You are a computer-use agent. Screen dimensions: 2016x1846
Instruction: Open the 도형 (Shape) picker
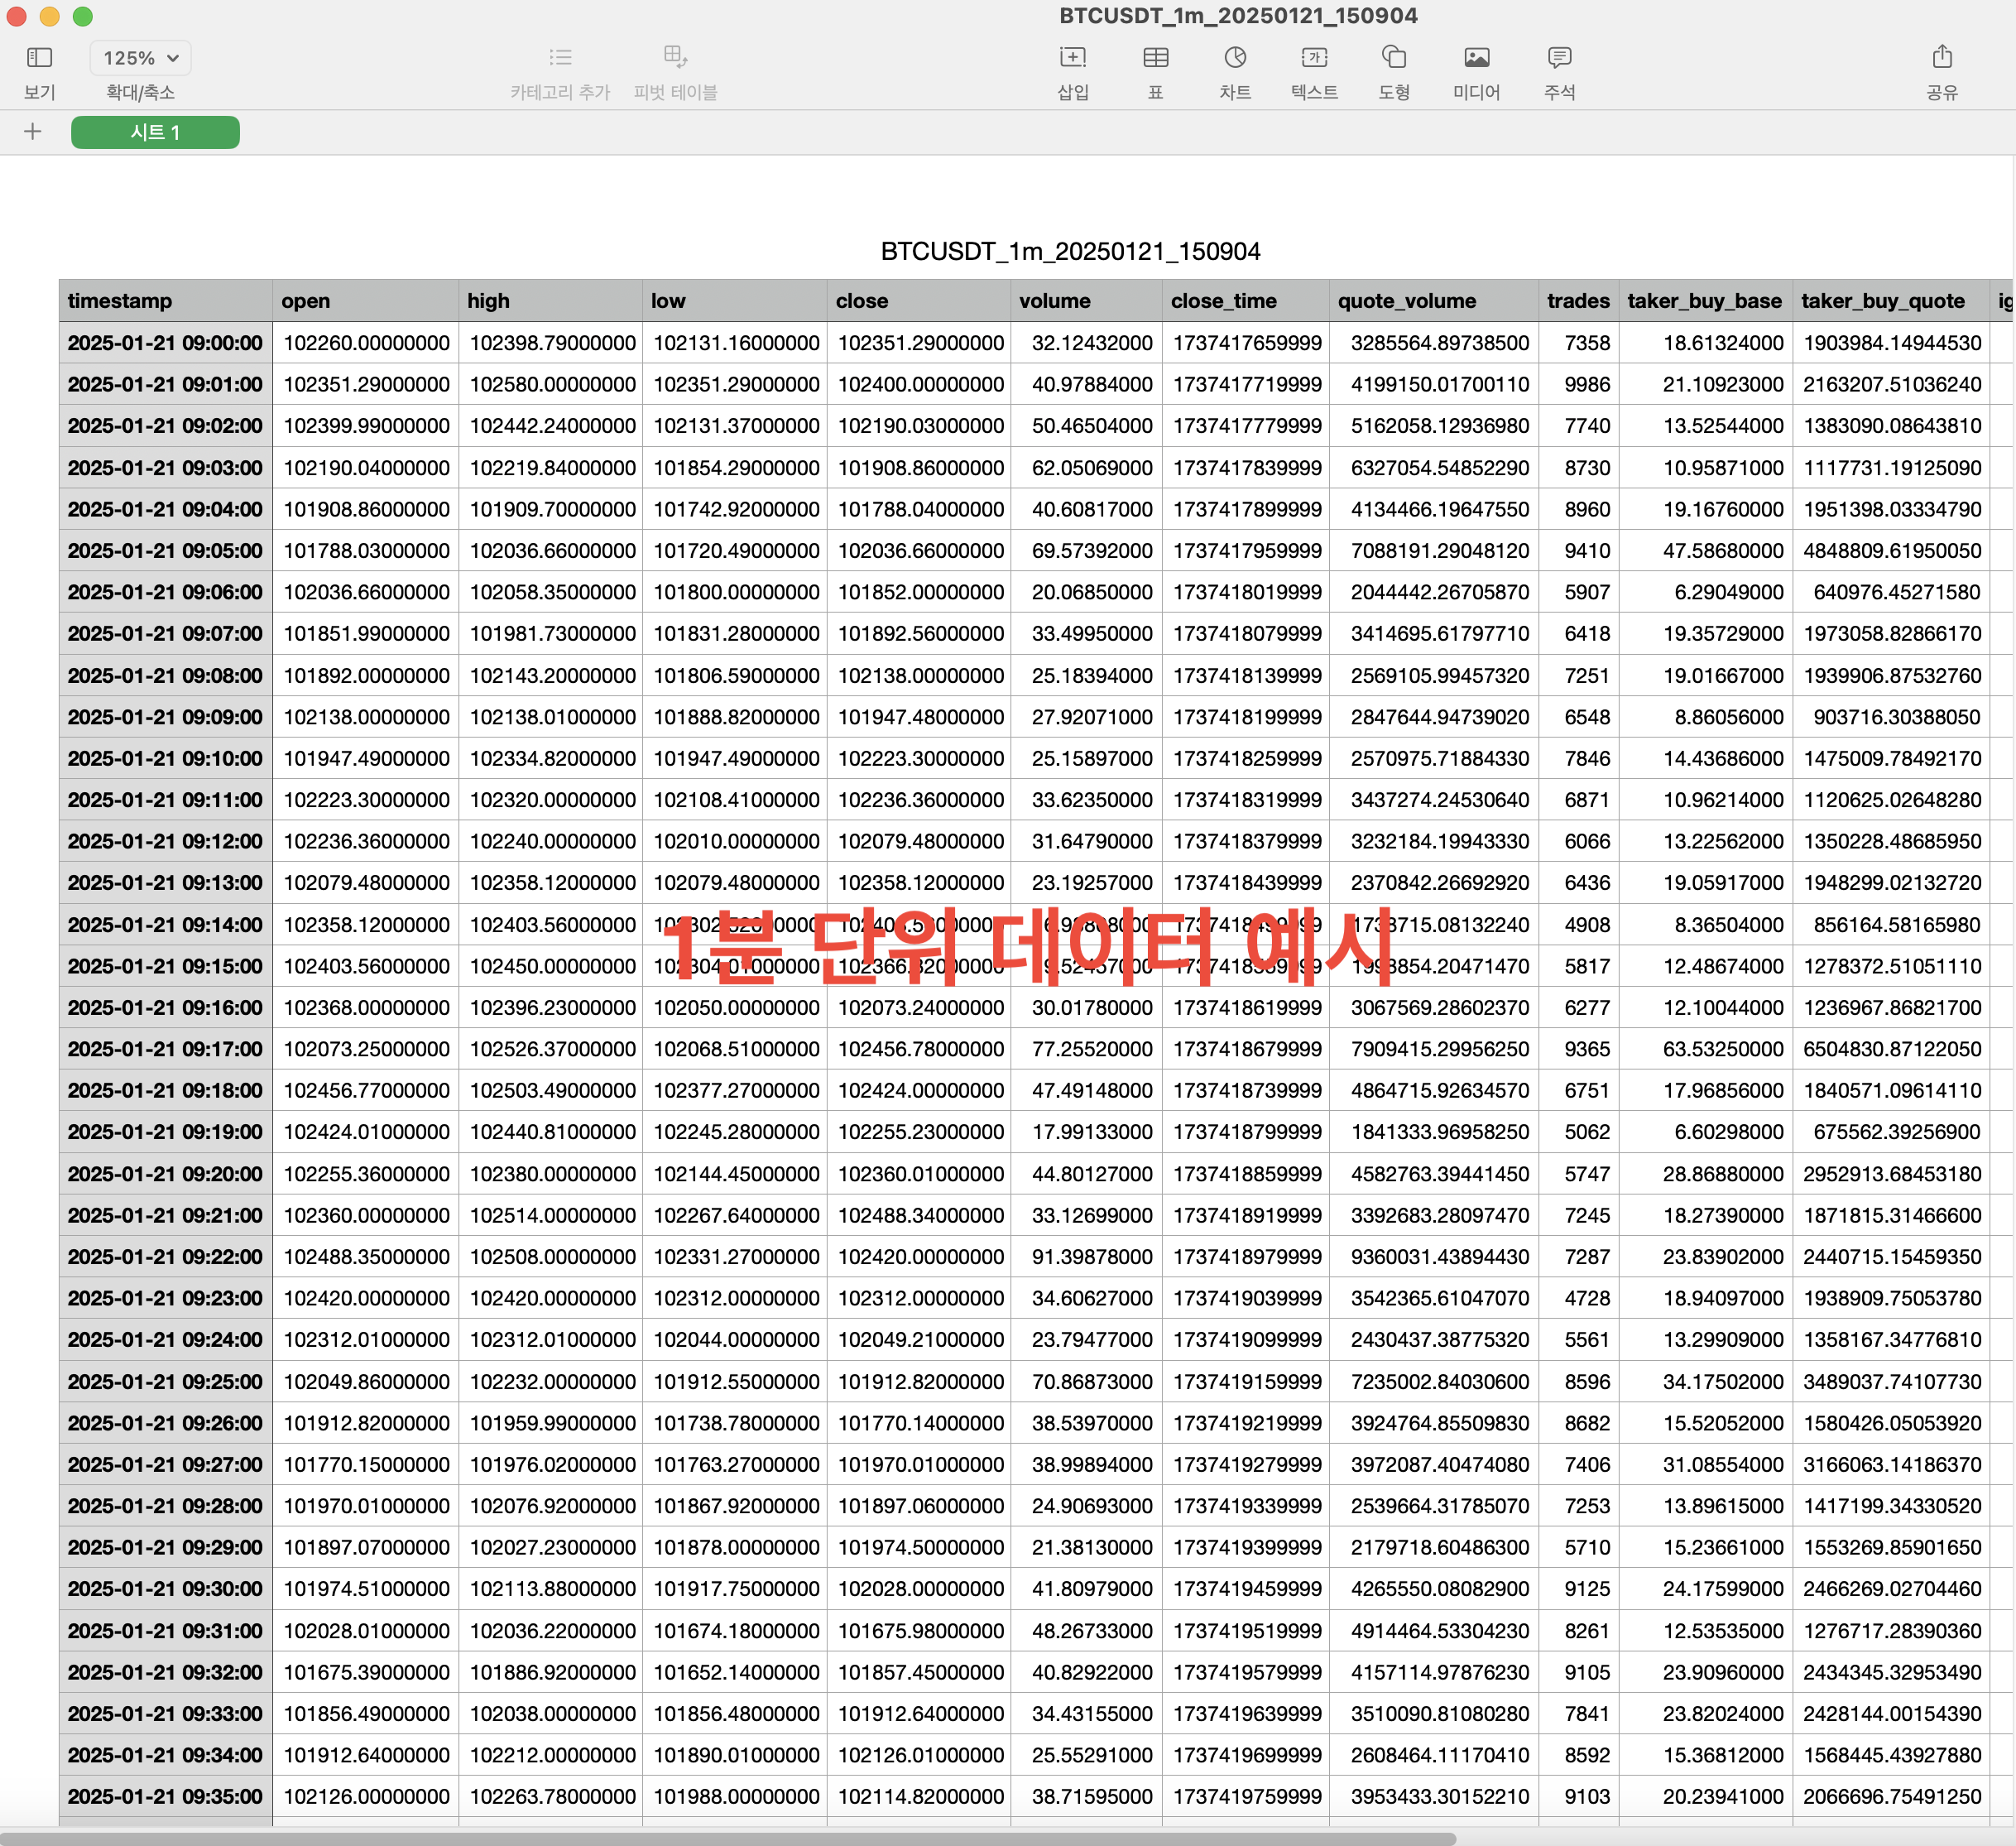(1394, 58)
